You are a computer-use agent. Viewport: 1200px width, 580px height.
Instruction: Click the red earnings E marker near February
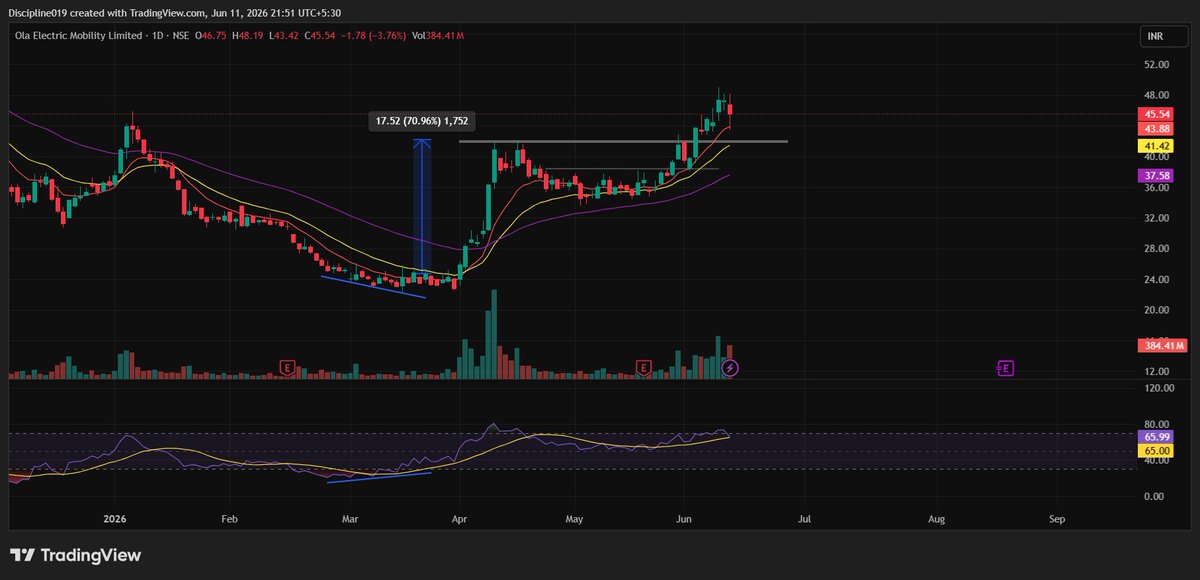tap(288, 368)
